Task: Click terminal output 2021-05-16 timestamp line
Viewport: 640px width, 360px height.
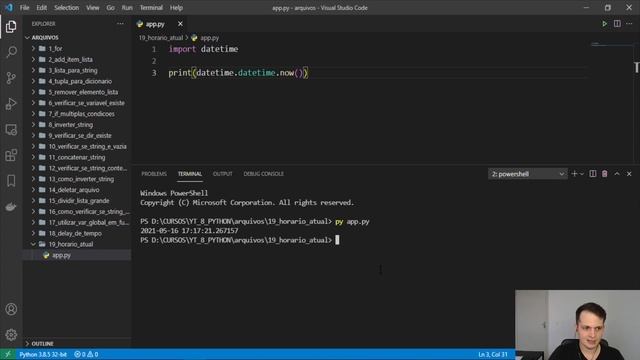Action: pos(189,231)
